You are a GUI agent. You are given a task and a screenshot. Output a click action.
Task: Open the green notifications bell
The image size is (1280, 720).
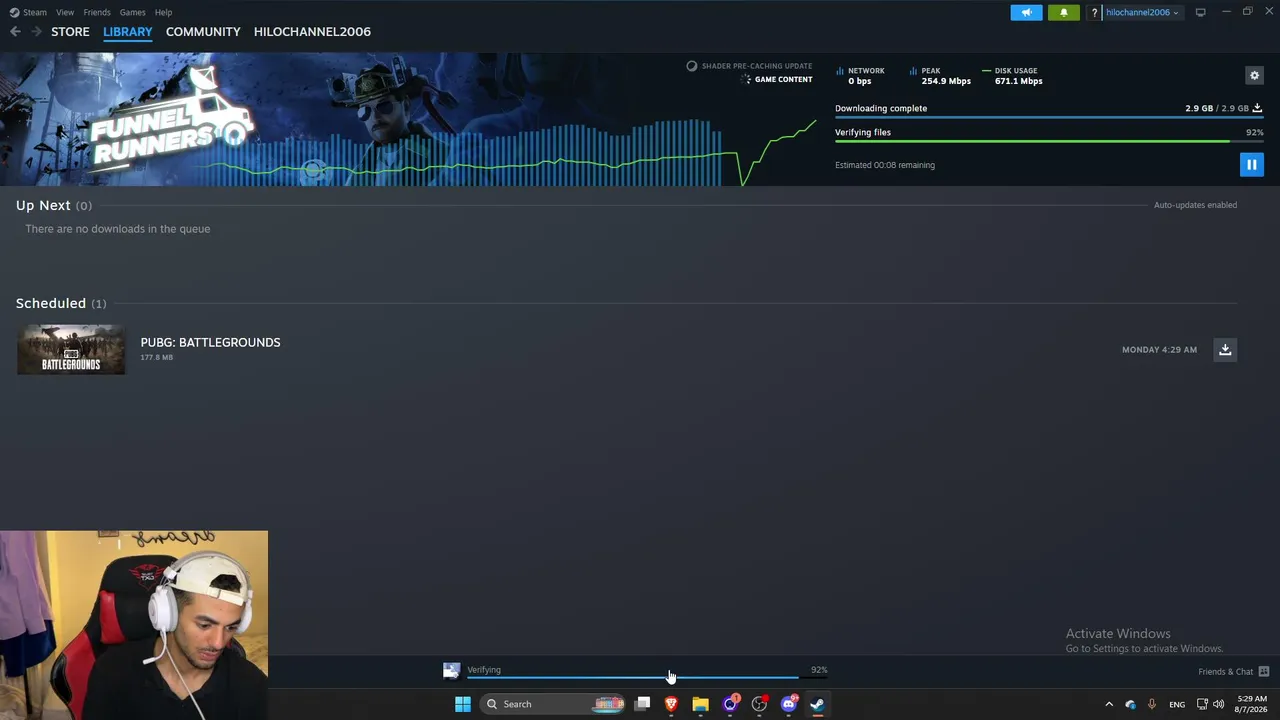click(1063, 12)
